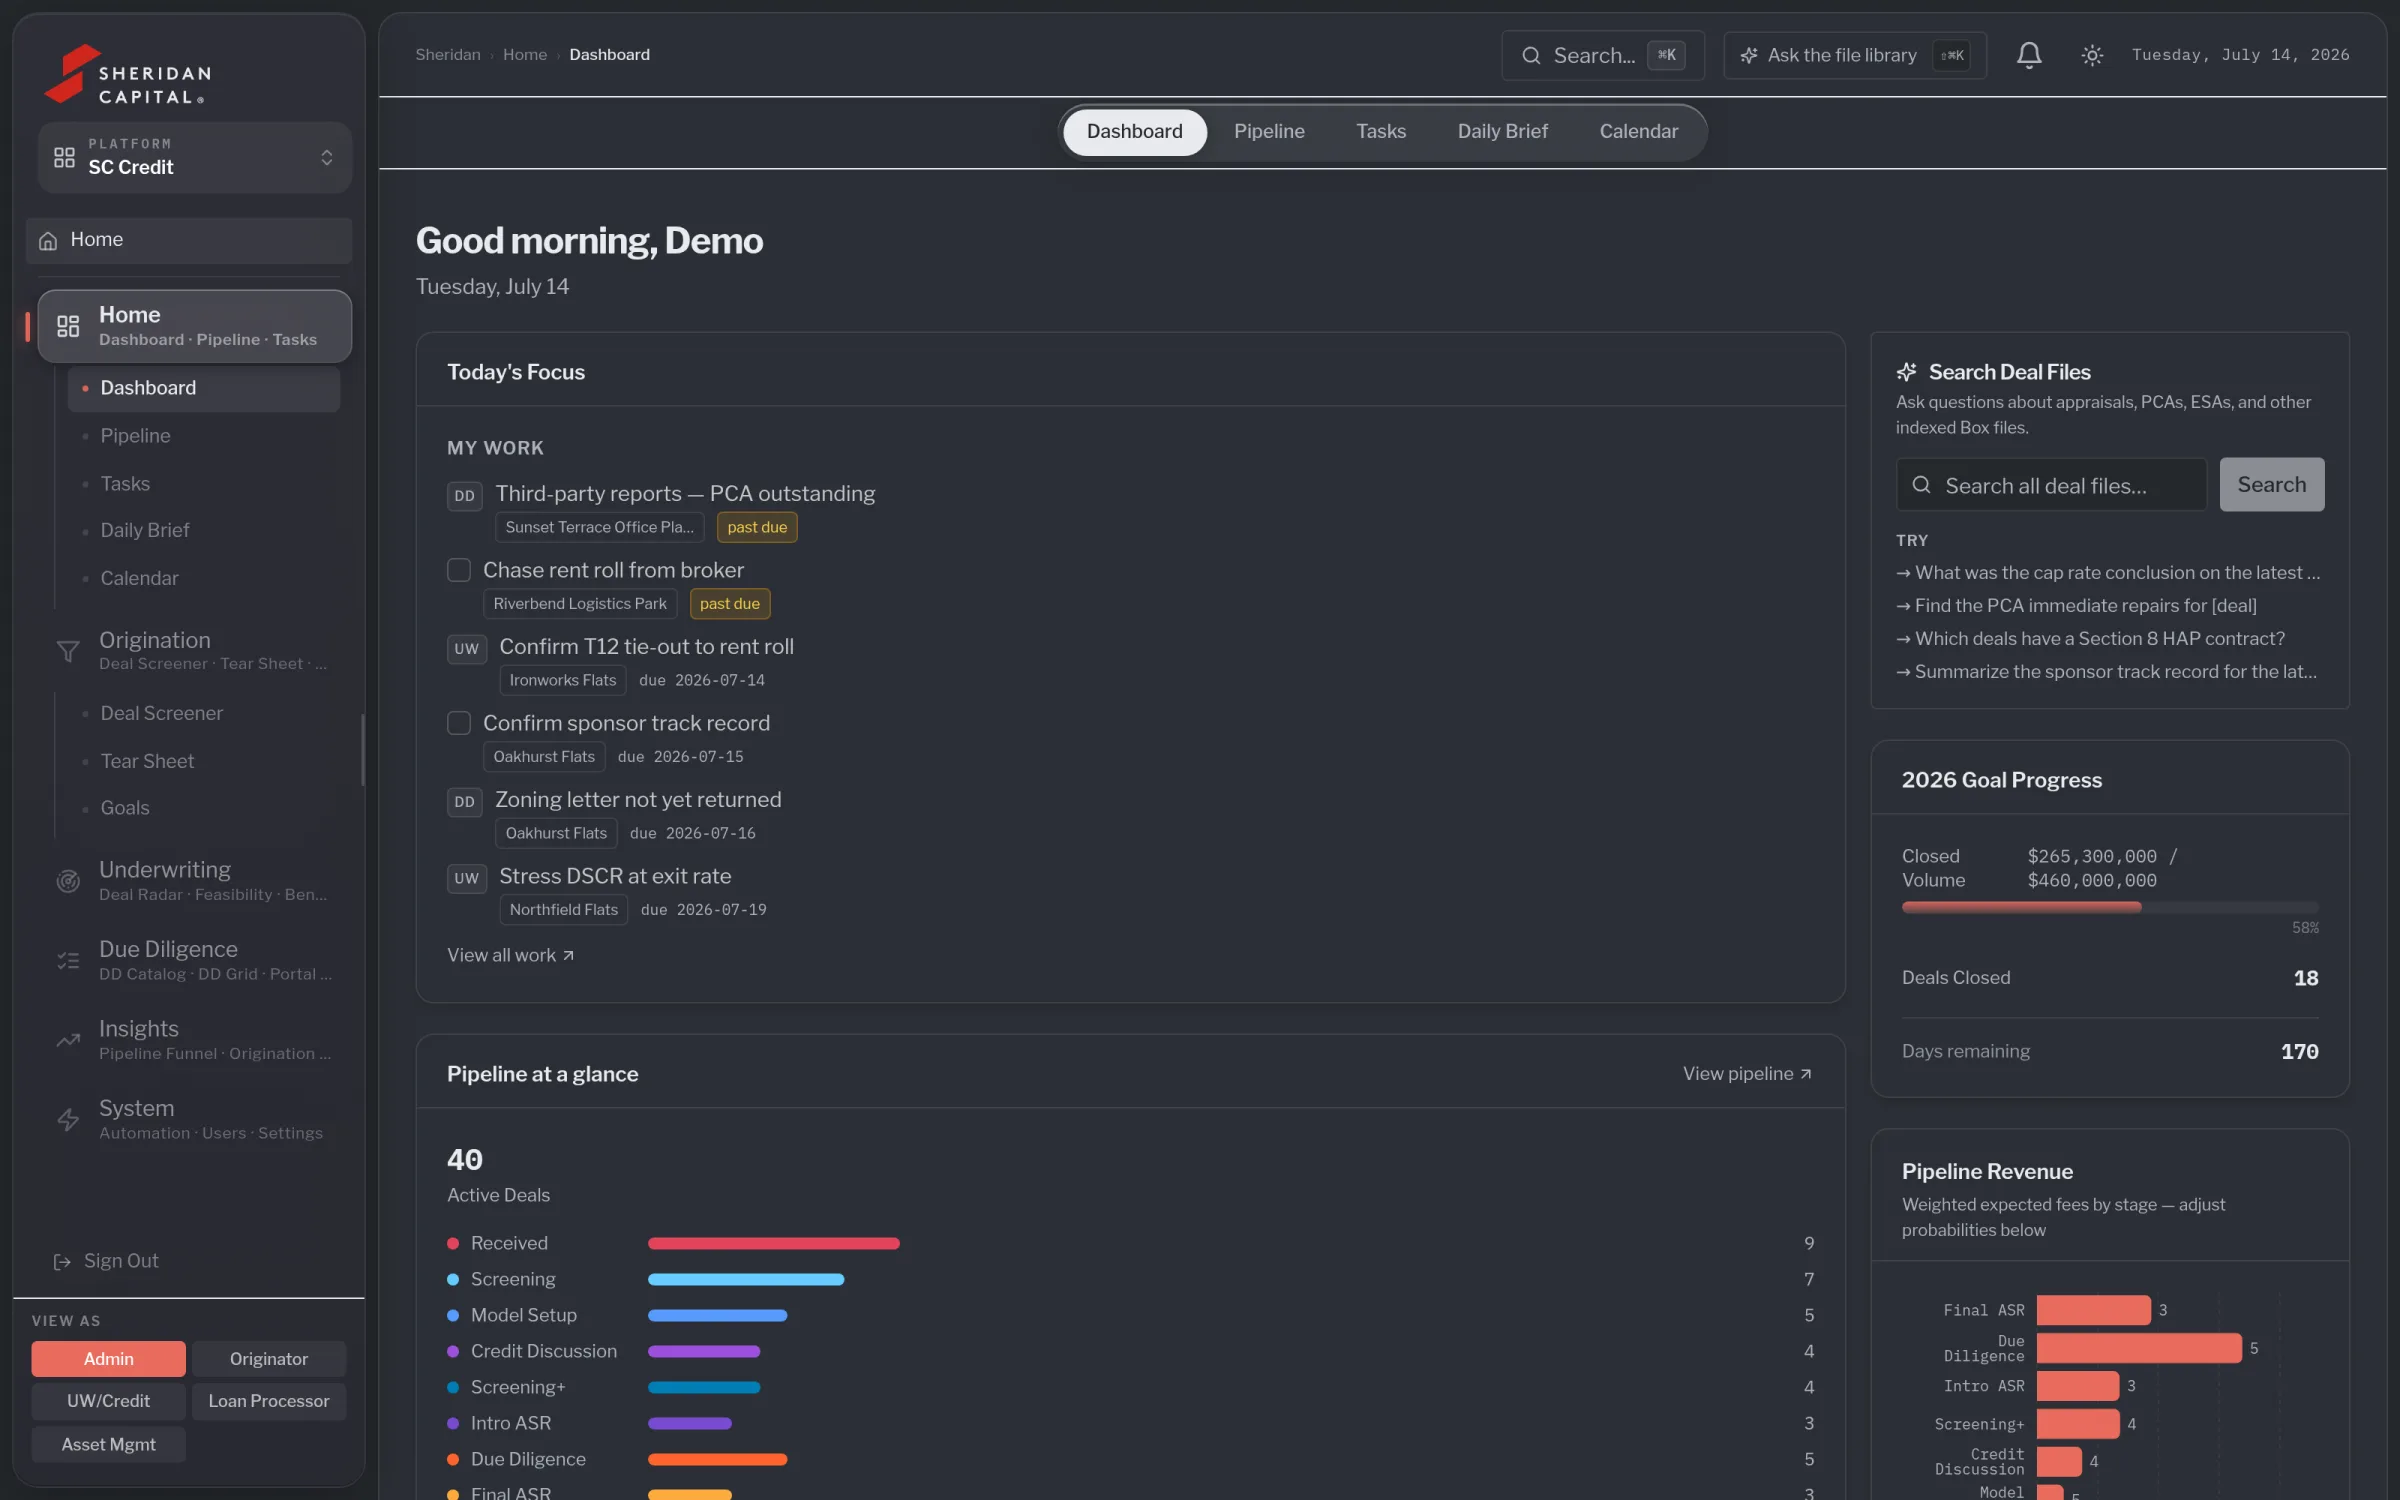
Task: Click the Riverbend Logistics Park tag
Action: point(580,604)
